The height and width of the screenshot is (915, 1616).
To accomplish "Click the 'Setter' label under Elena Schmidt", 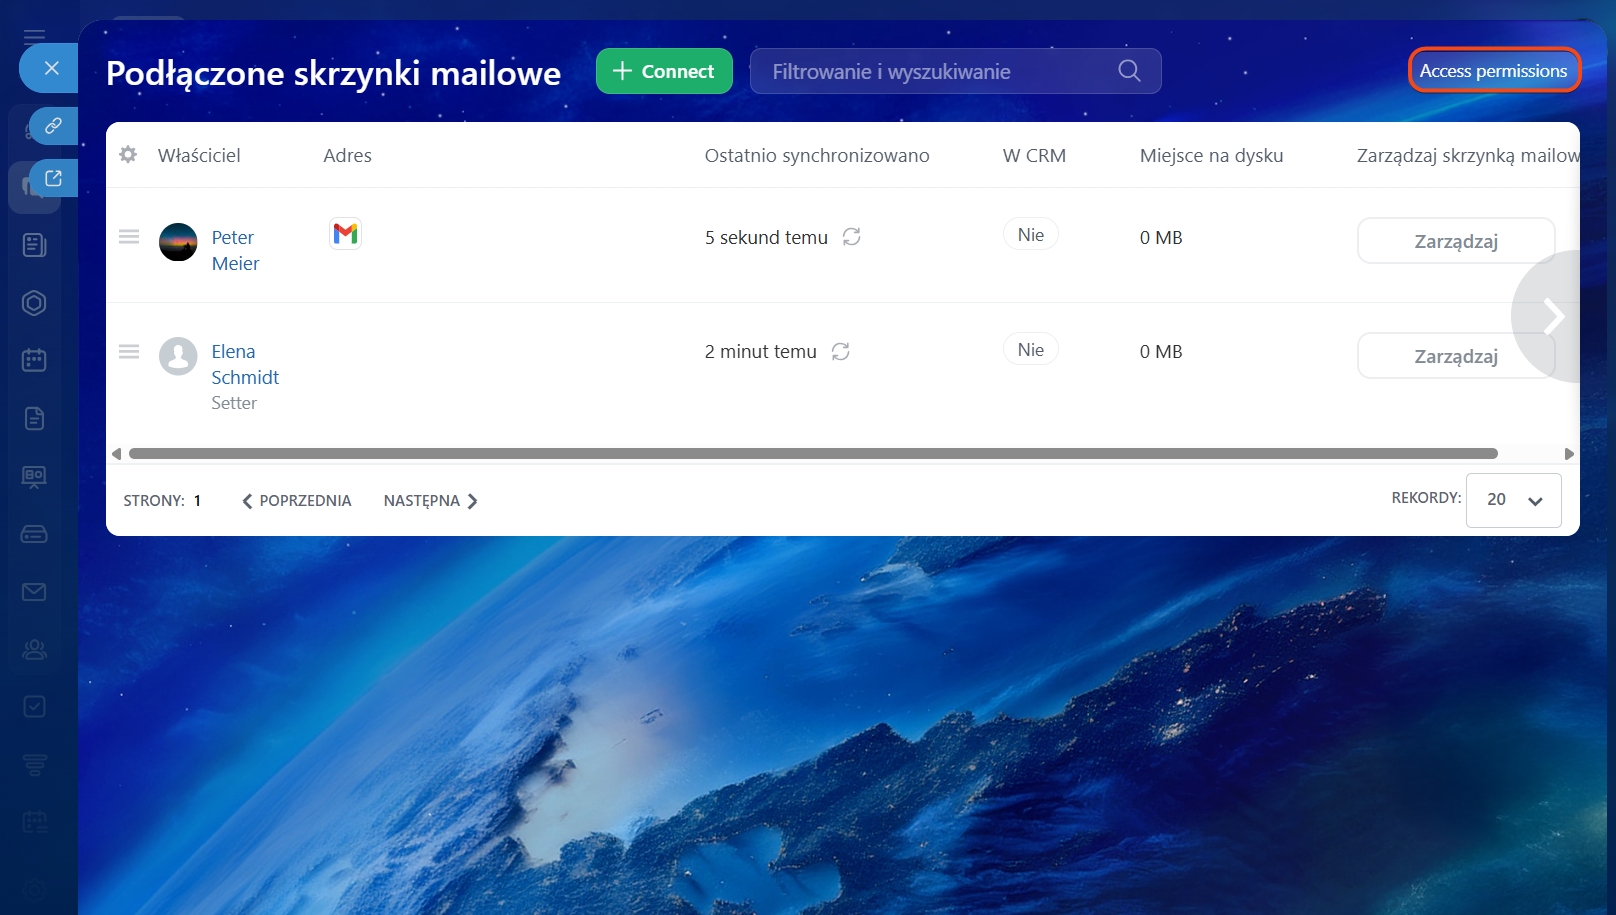I will coord(234,403).
